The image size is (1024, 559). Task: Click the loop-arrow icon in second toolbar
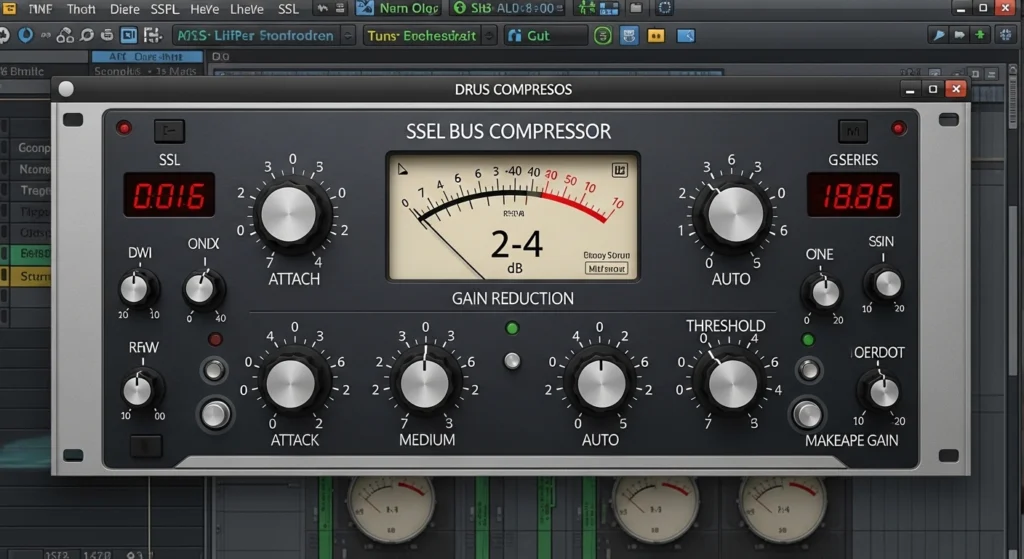point(87,35)
